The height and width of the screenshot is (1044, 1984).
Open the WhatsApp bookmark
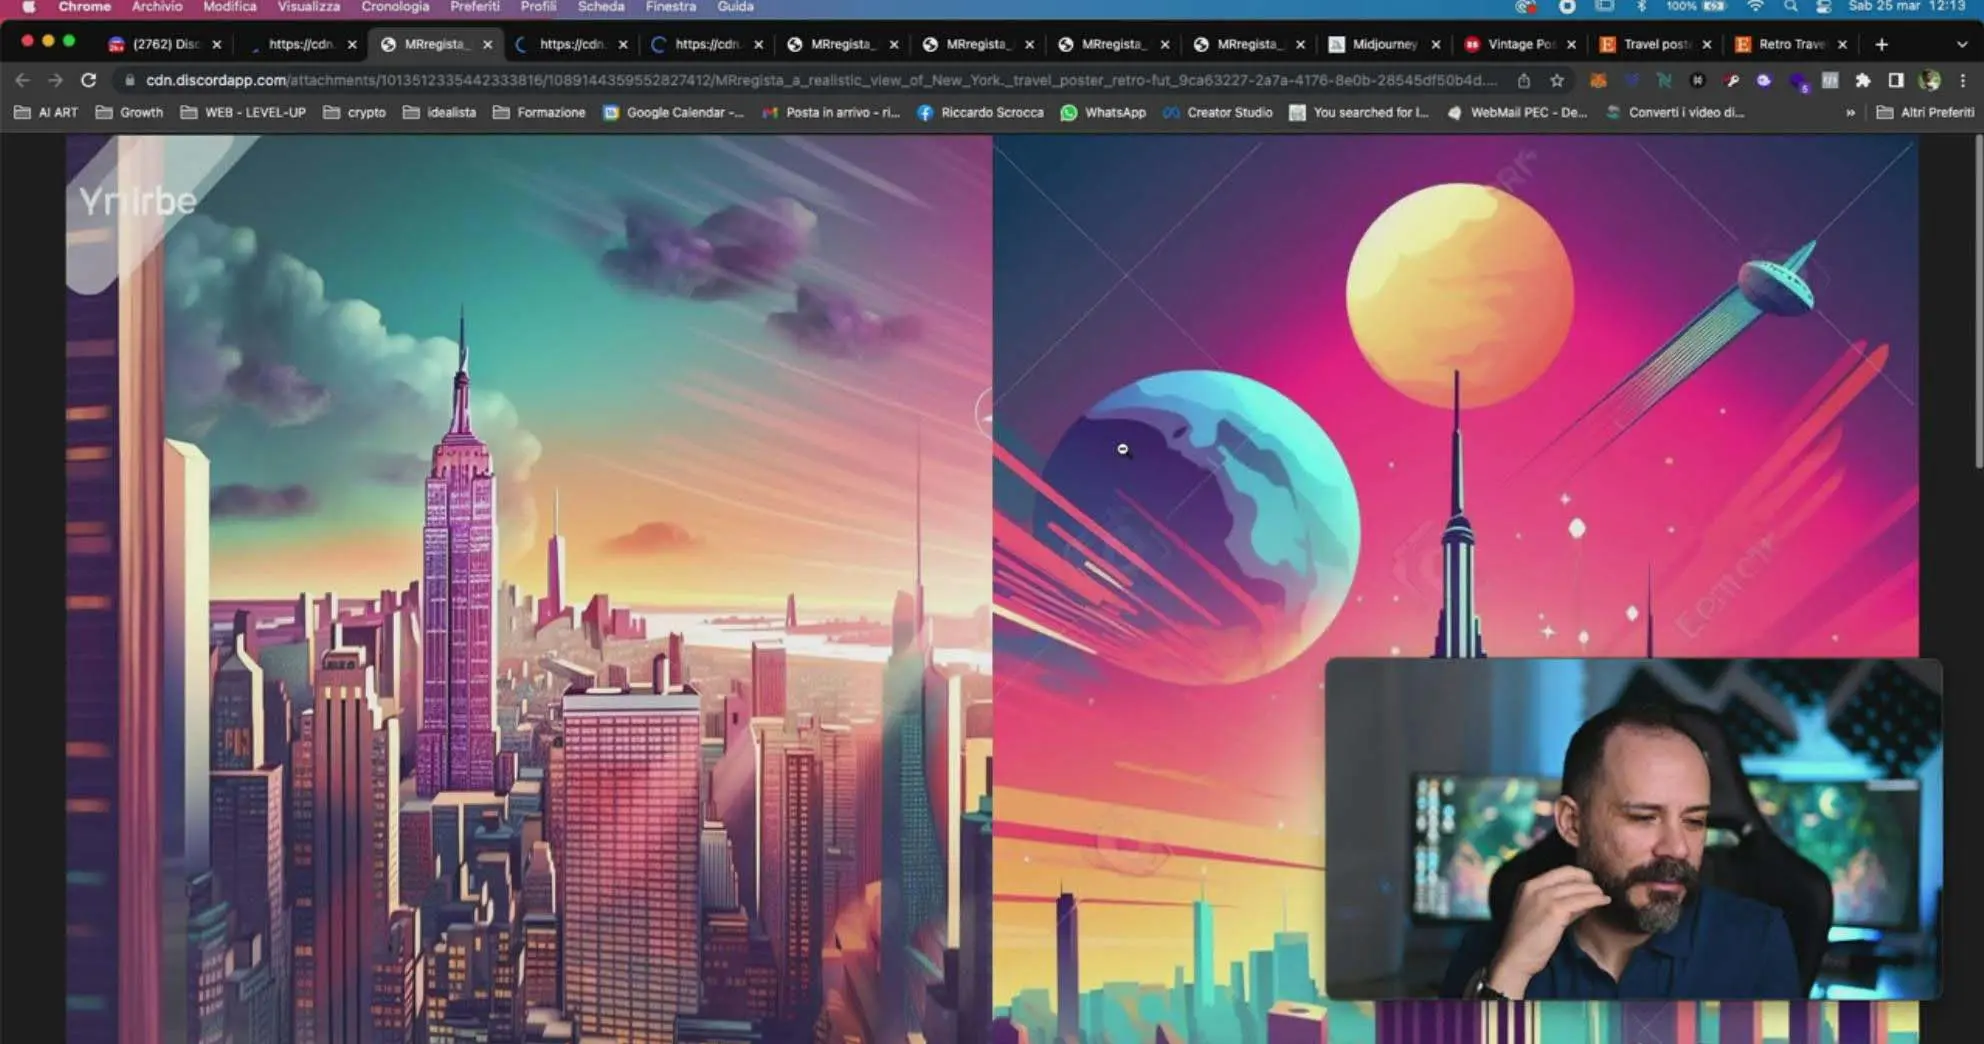(1103, 113)
